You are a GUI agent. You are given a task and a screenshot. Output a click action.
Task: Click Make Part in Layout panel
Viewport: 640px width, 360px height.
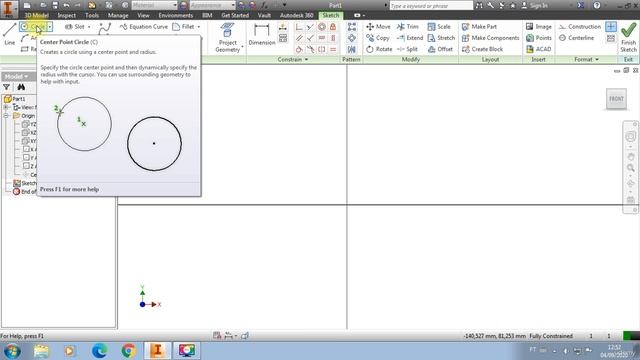pos(479,27)
